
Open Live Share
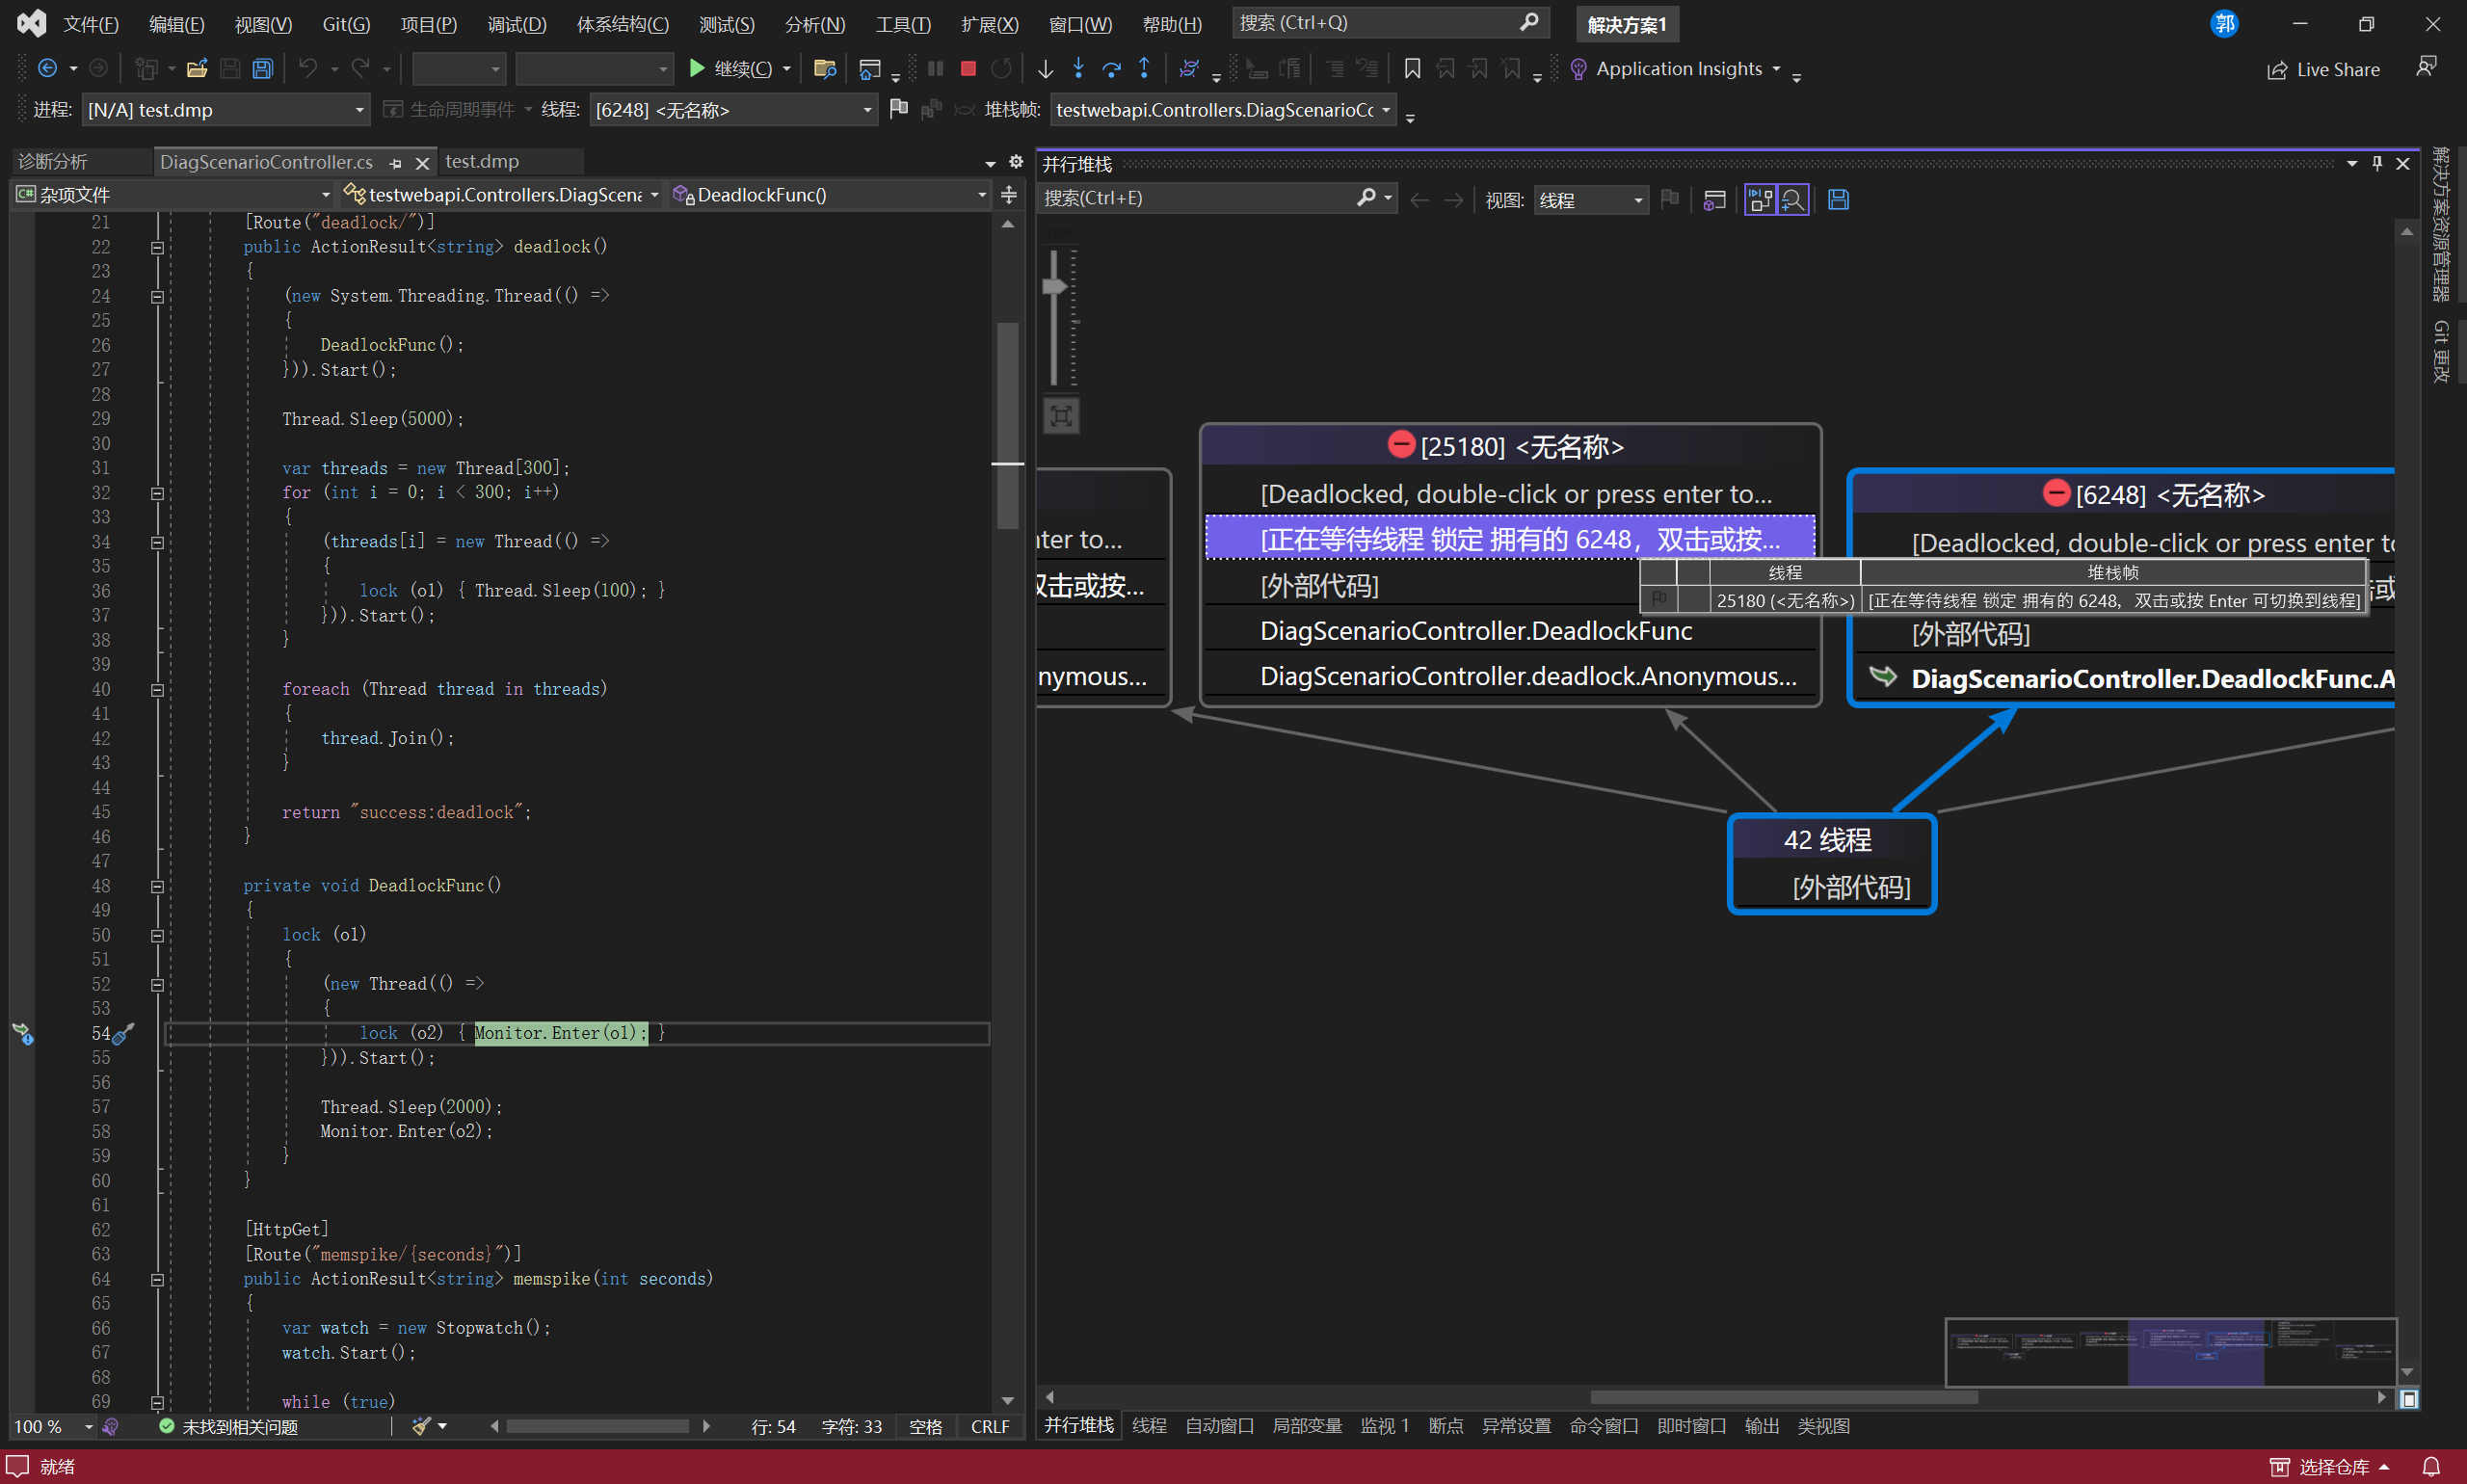pyautogui.click(x=2323, y=69)
